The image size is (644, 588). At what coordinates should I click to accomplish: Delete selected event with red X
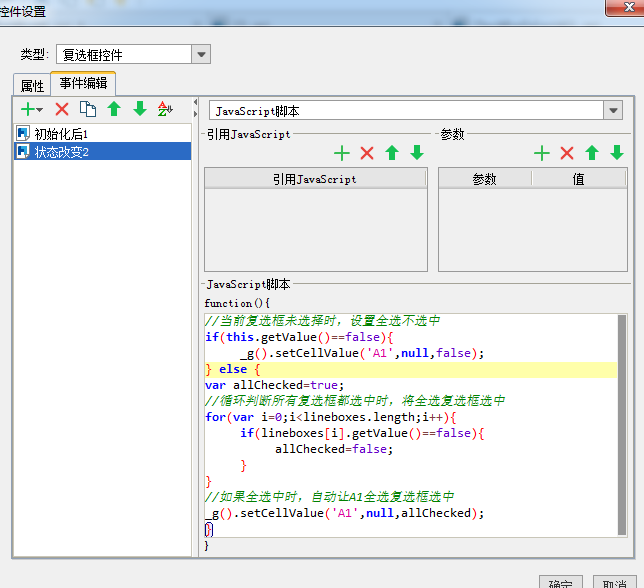point(62,109)
